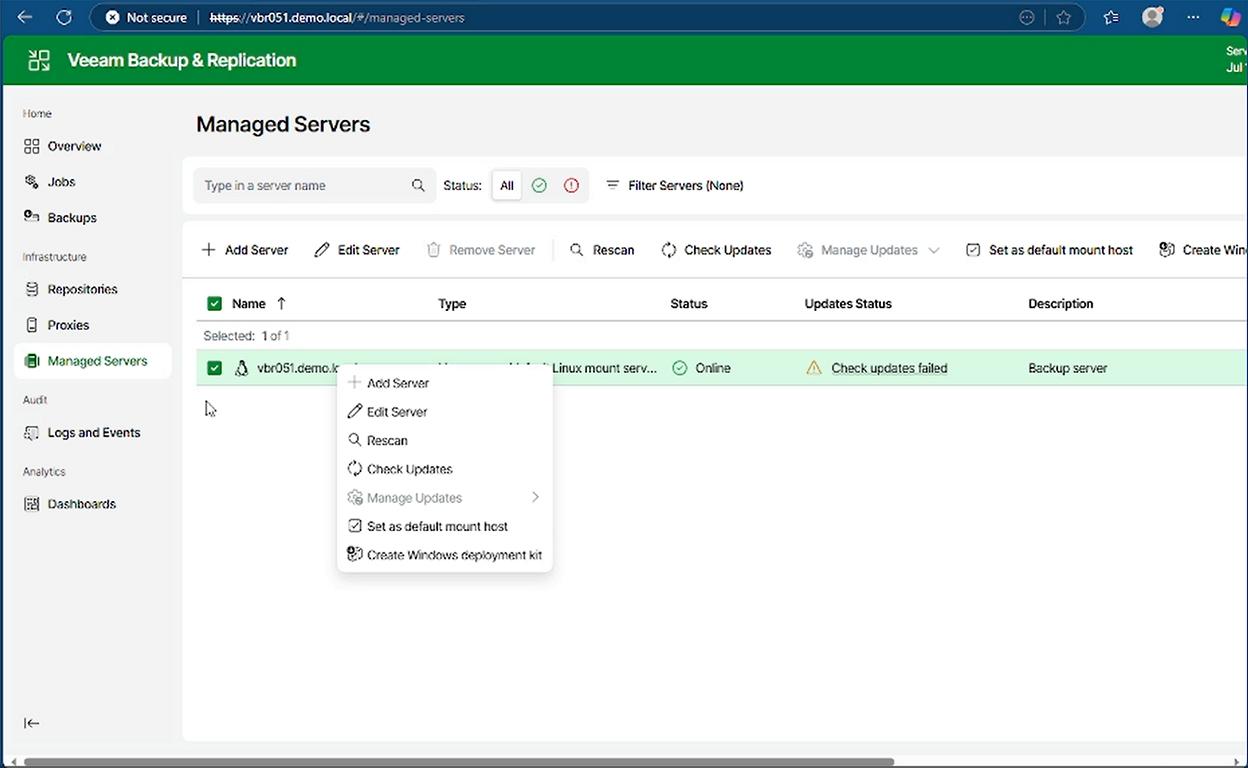This screenshot has width=1248, height=768.
Task: Open the Filter Servers (None) dropdown
Action: tap(675, 186)
